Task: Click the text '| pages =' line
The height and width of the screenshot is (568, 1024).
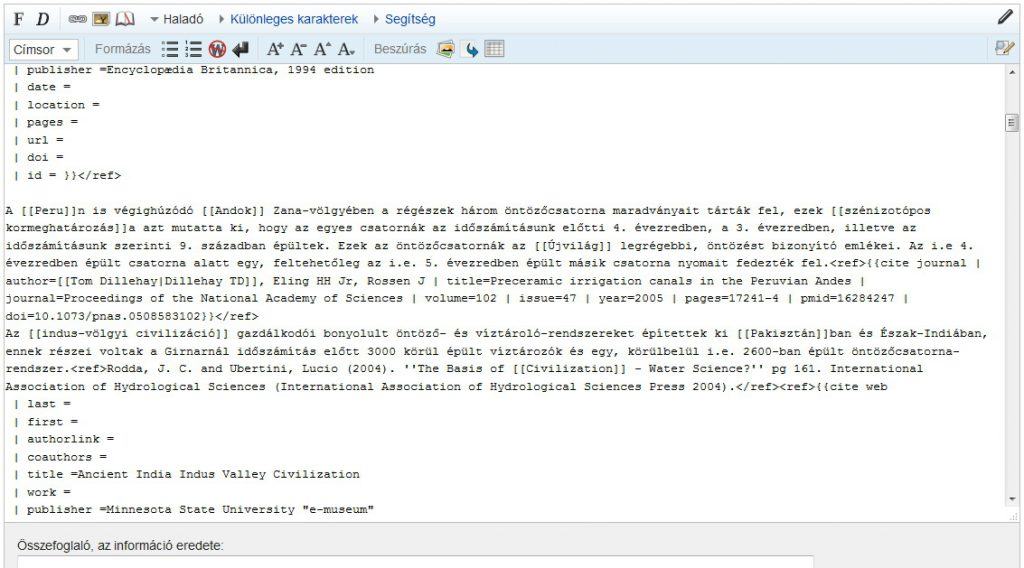Action: (x=46, y=123)
